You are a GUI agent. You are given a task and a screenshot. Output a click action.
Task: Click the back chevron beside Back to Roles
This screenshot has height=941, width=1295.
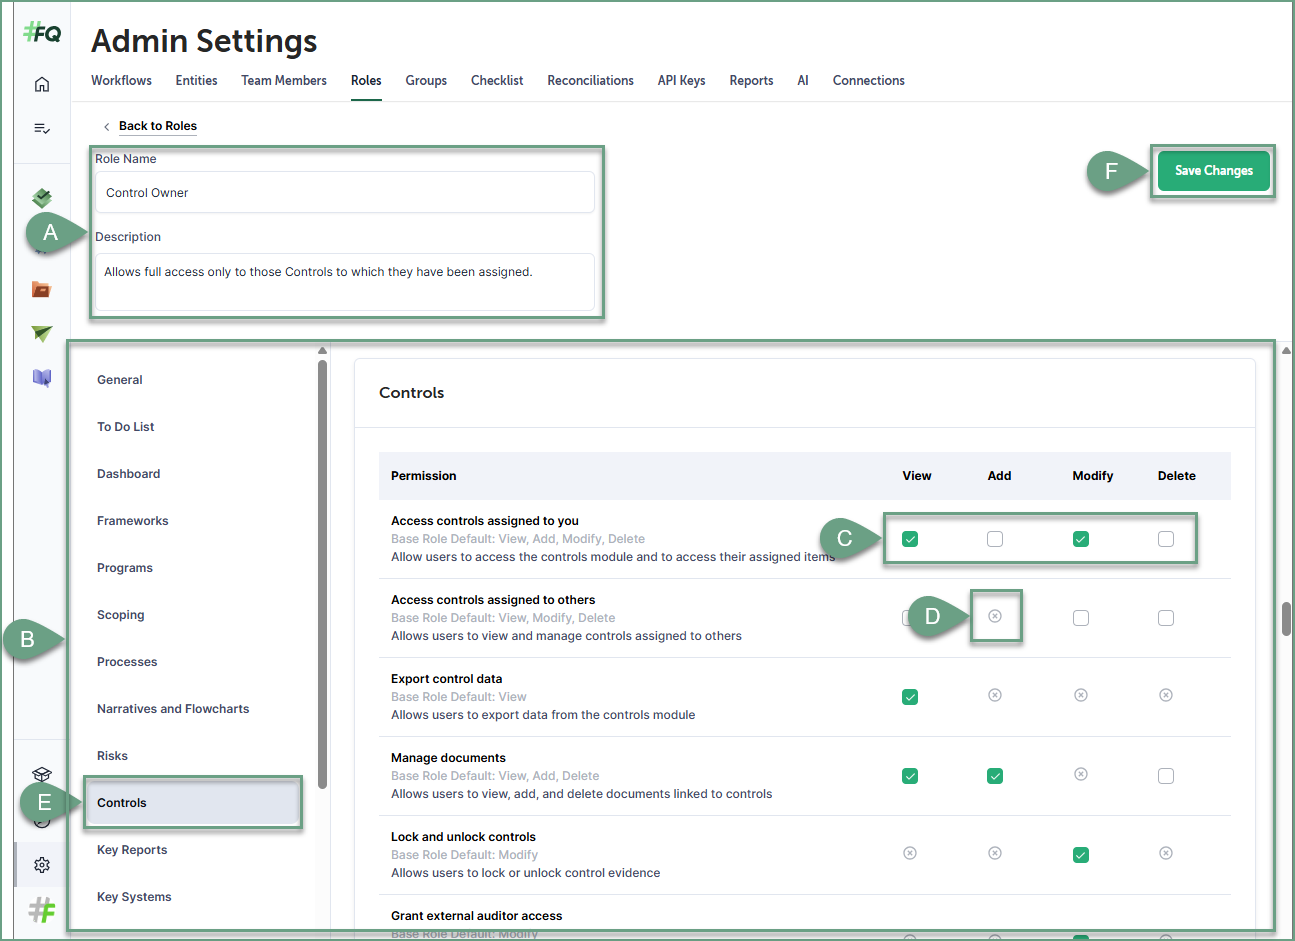[x=107, y=127]
